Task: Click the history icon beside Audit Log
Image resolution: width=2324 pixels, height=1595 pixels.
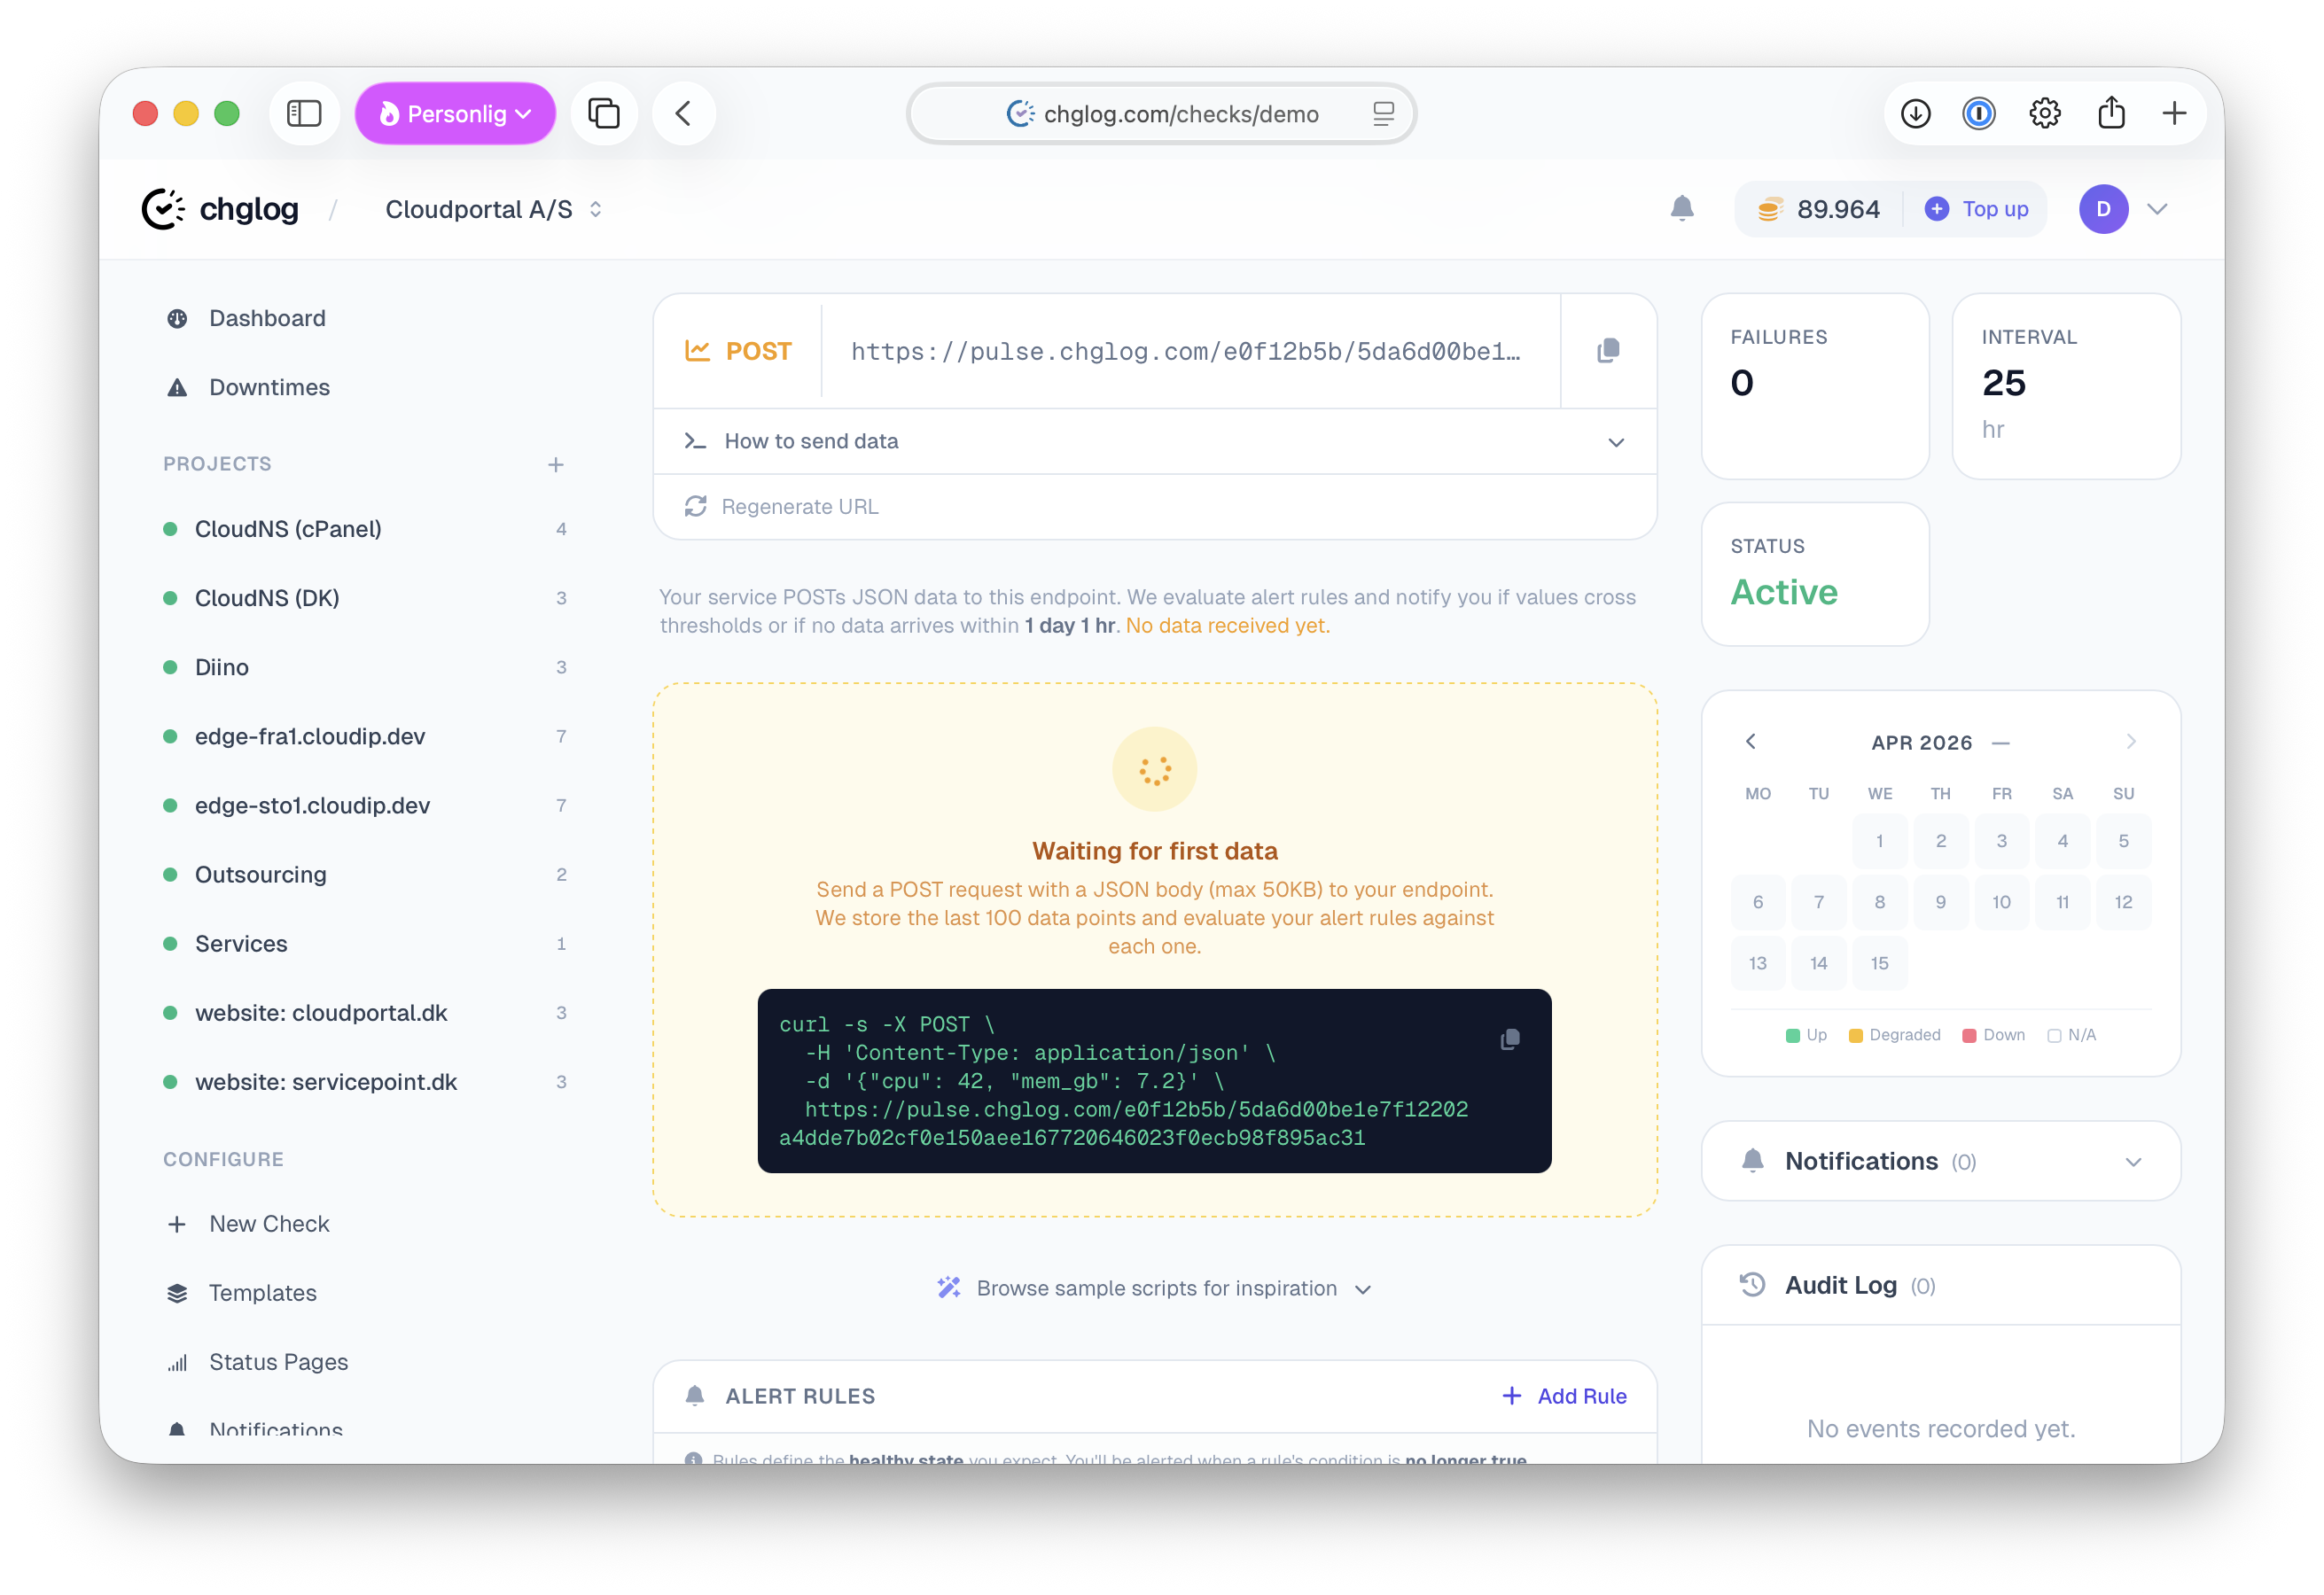Action: click(1751, 1285)
